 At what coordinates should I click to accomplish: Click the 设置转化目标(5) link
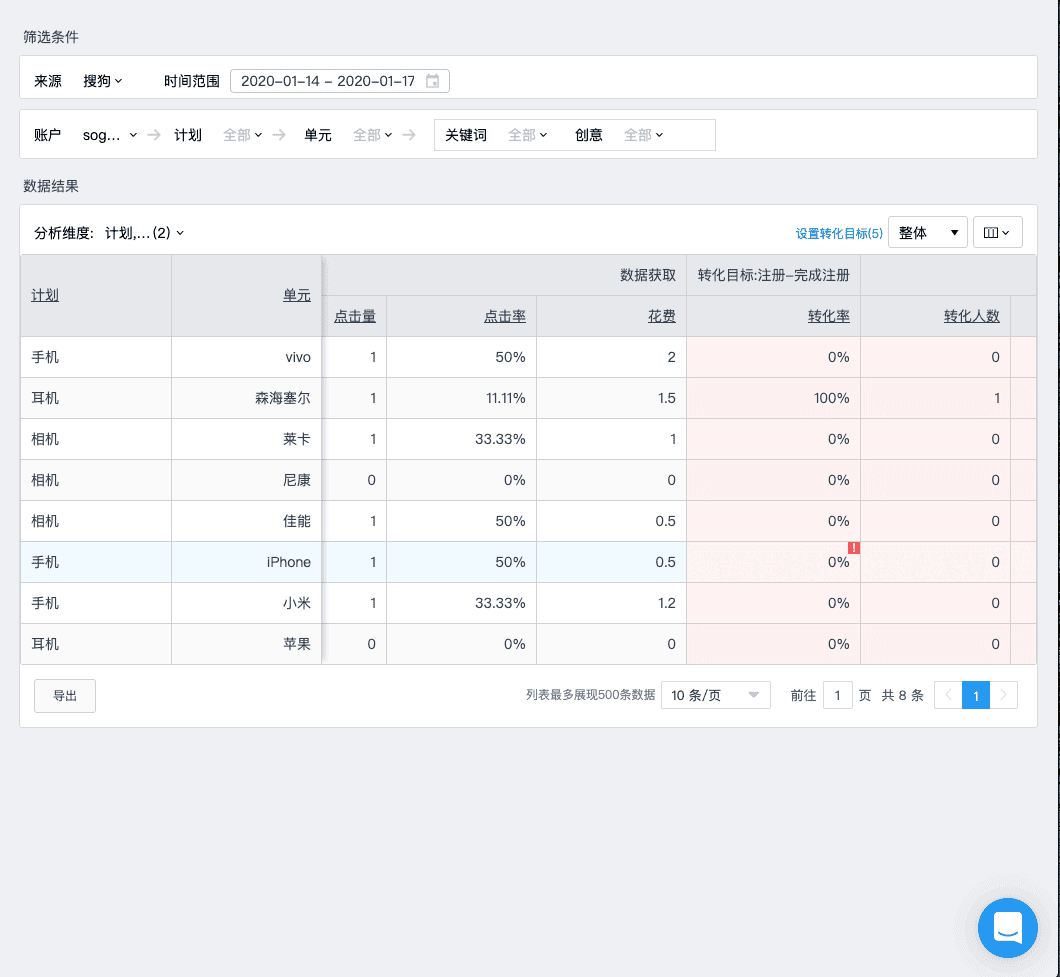(839, 233)
